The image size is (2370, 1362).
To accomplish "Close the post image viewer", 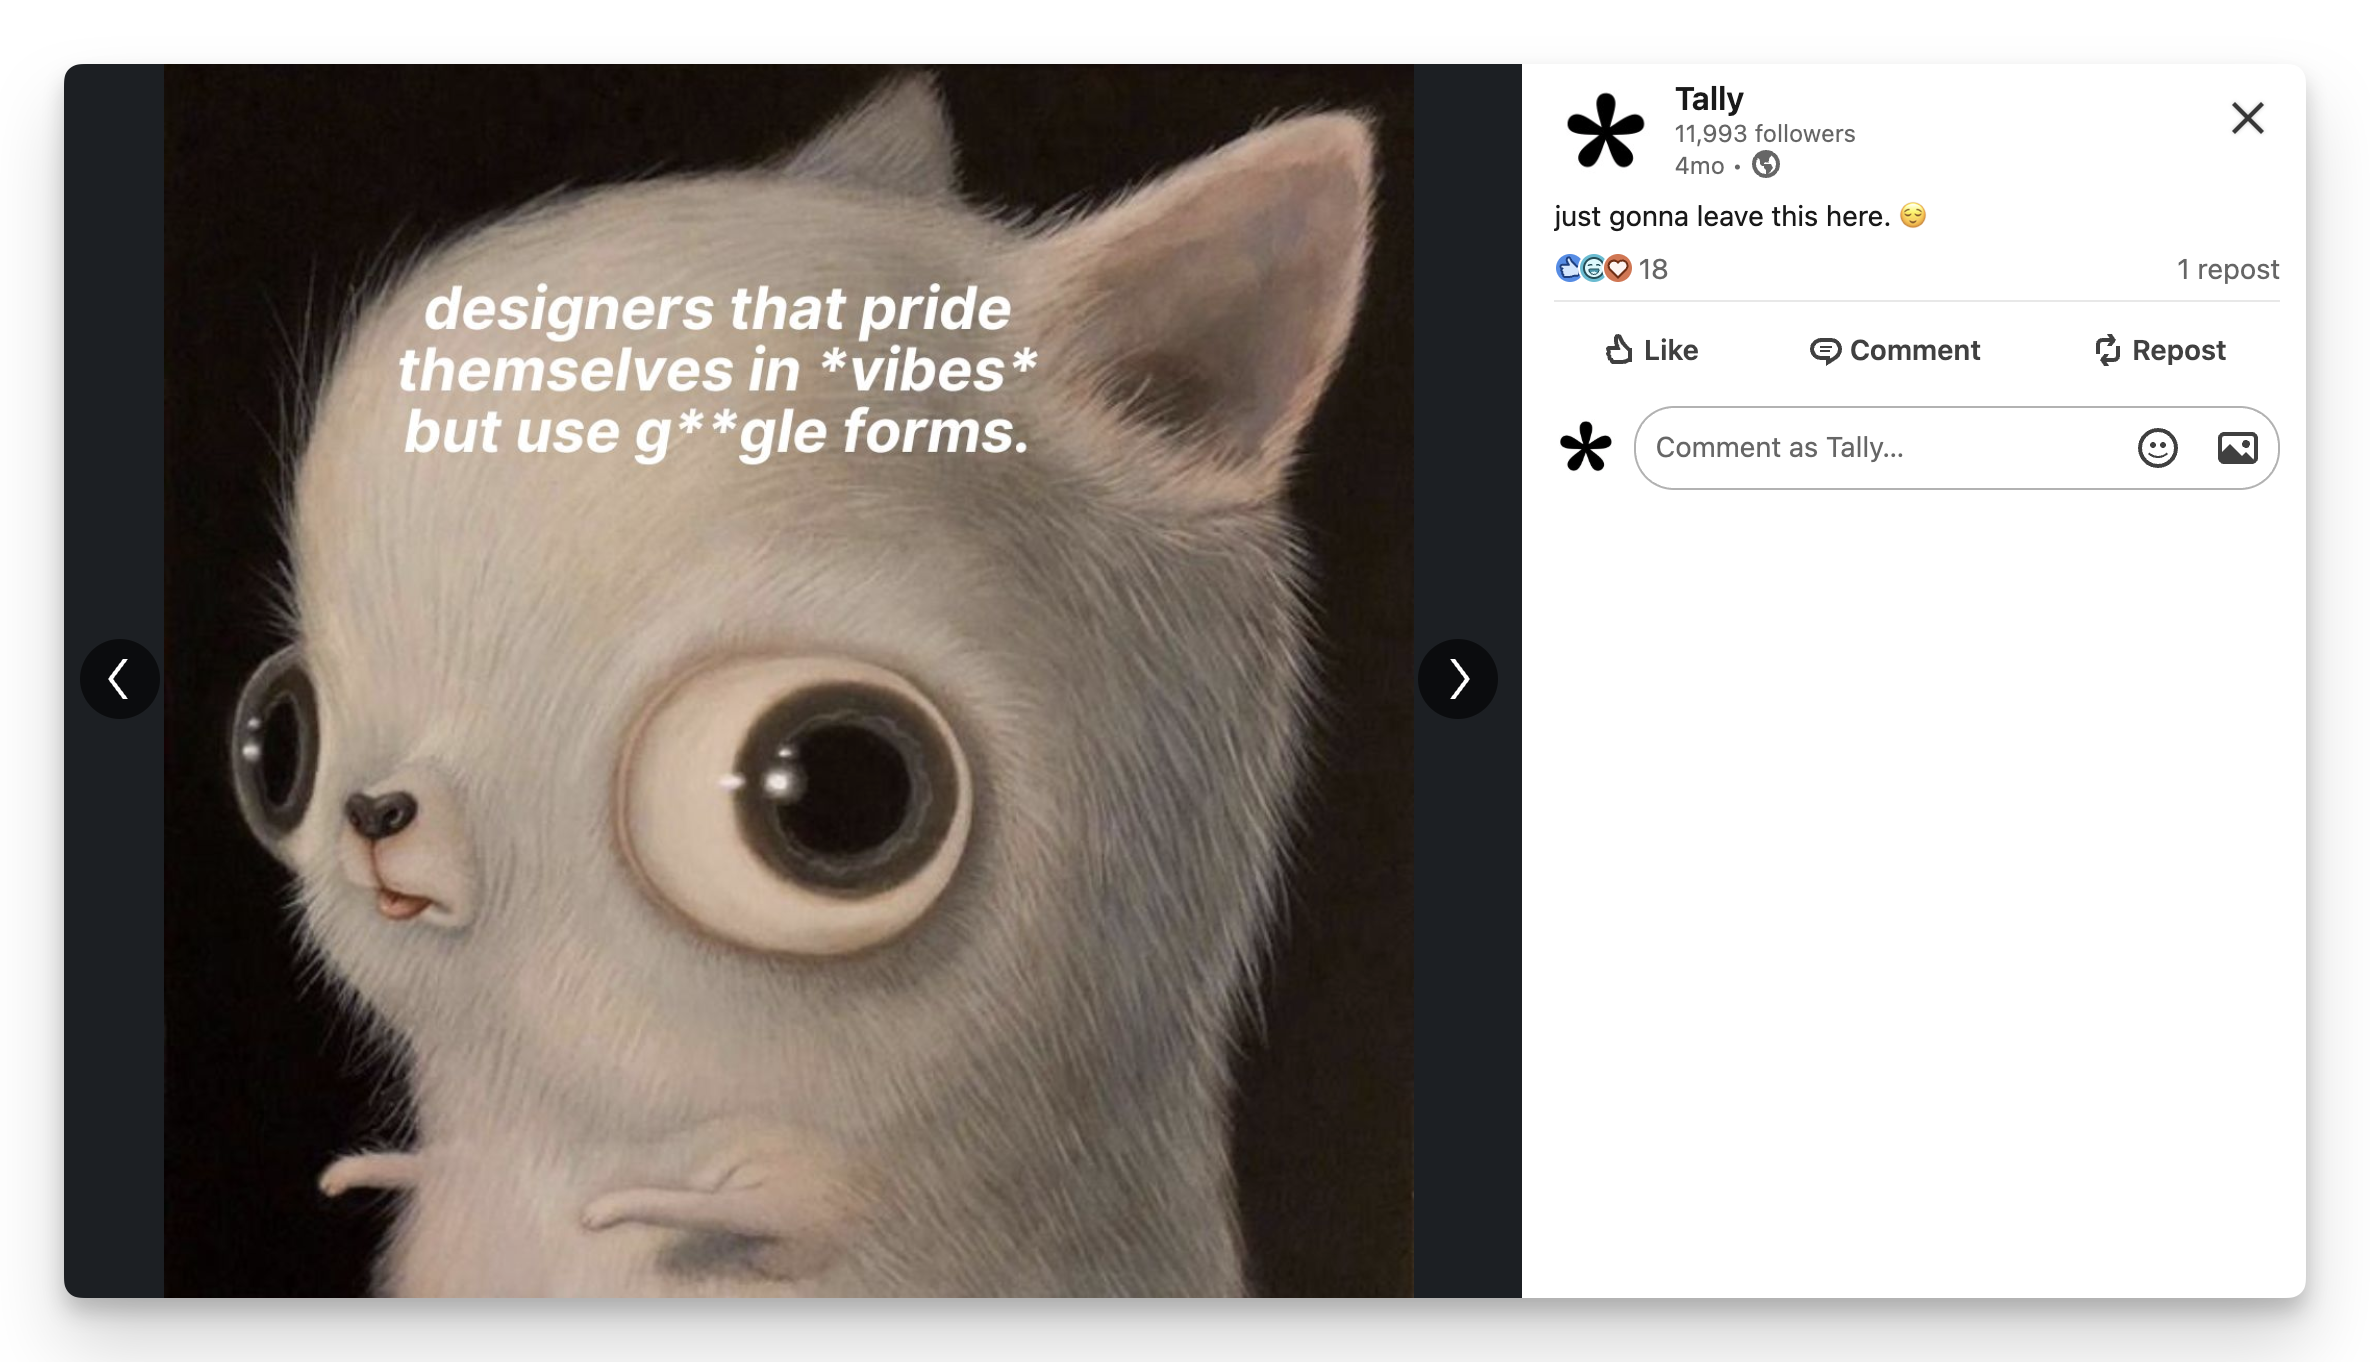I will tap(2247, 118).
